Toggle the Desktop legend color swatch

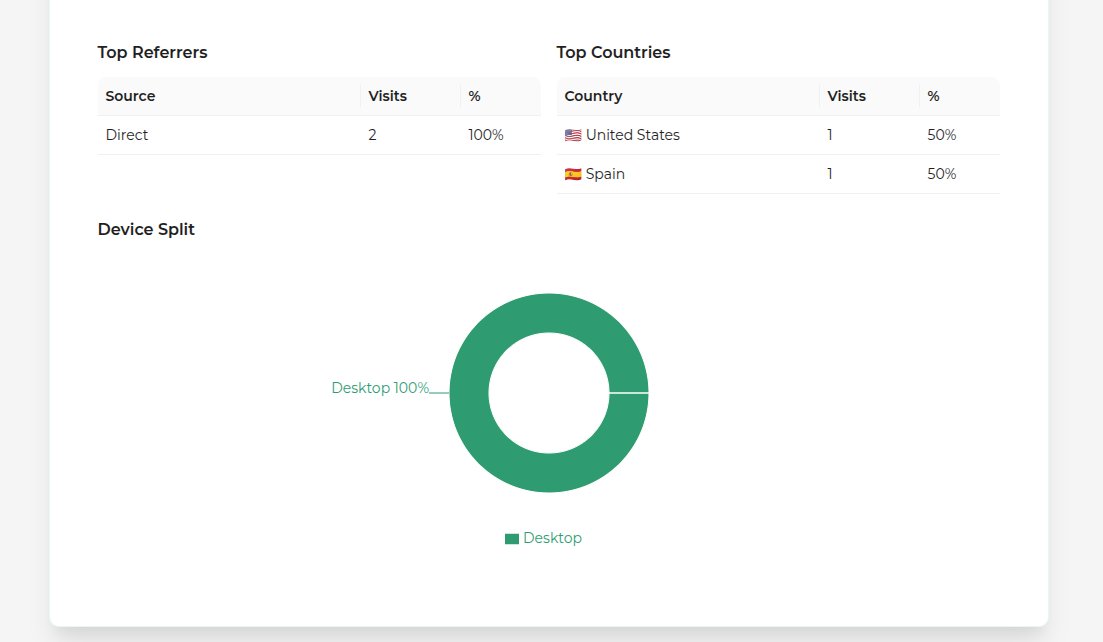(x=512, y=539)
